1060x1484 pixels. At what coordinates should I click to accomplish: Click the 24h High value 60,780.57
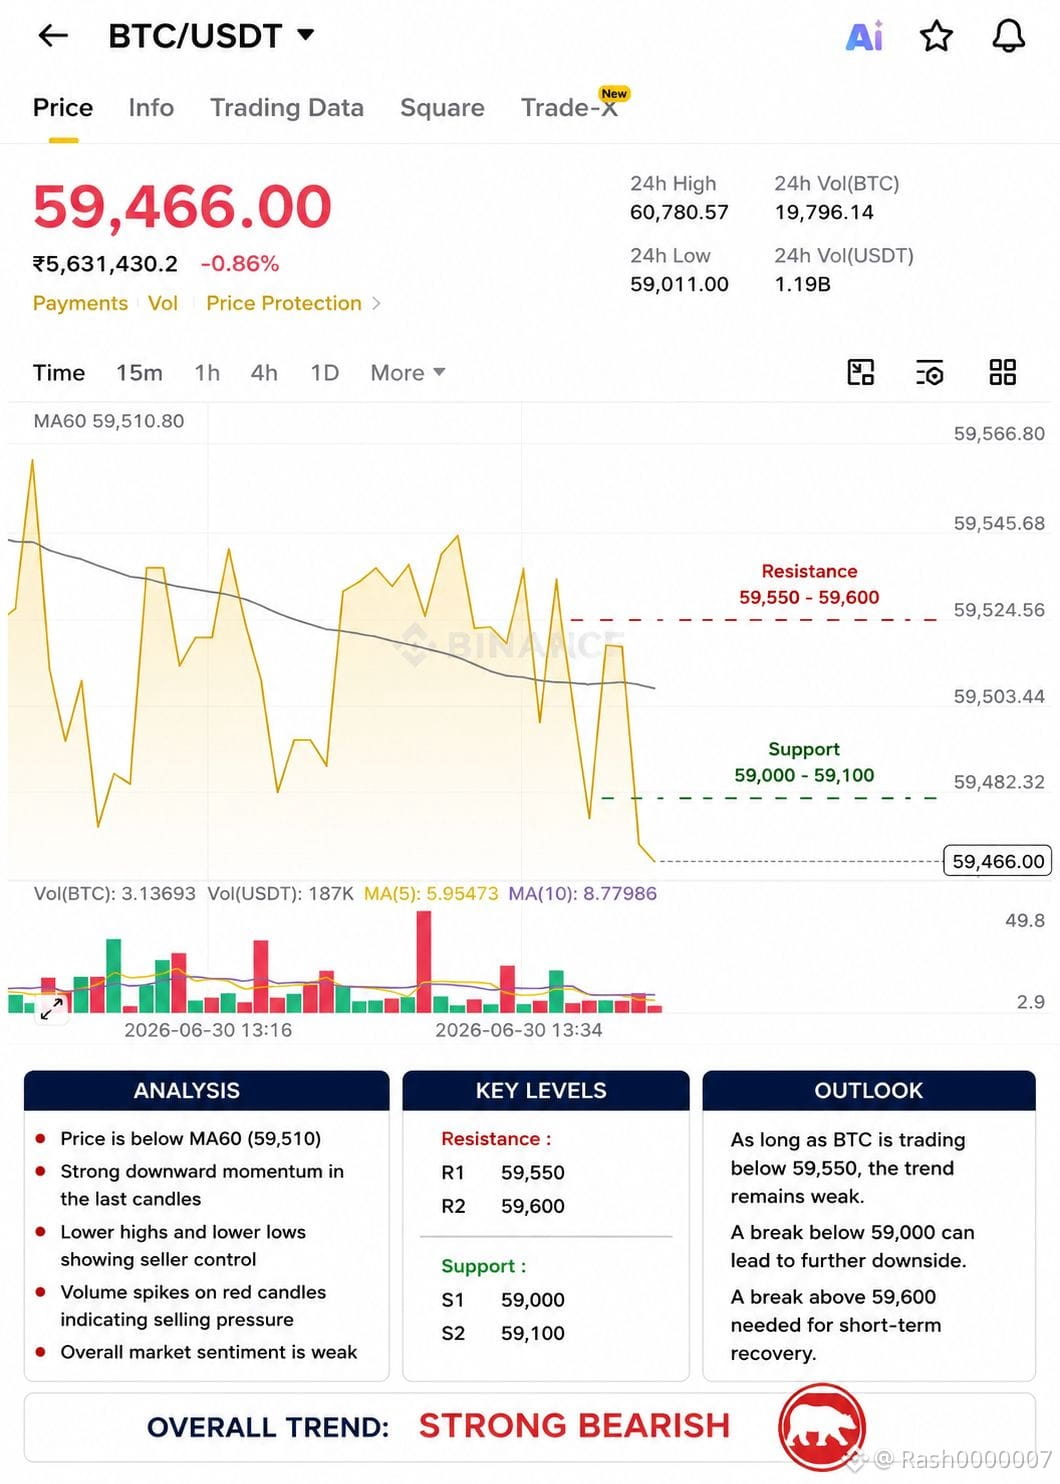679,212
